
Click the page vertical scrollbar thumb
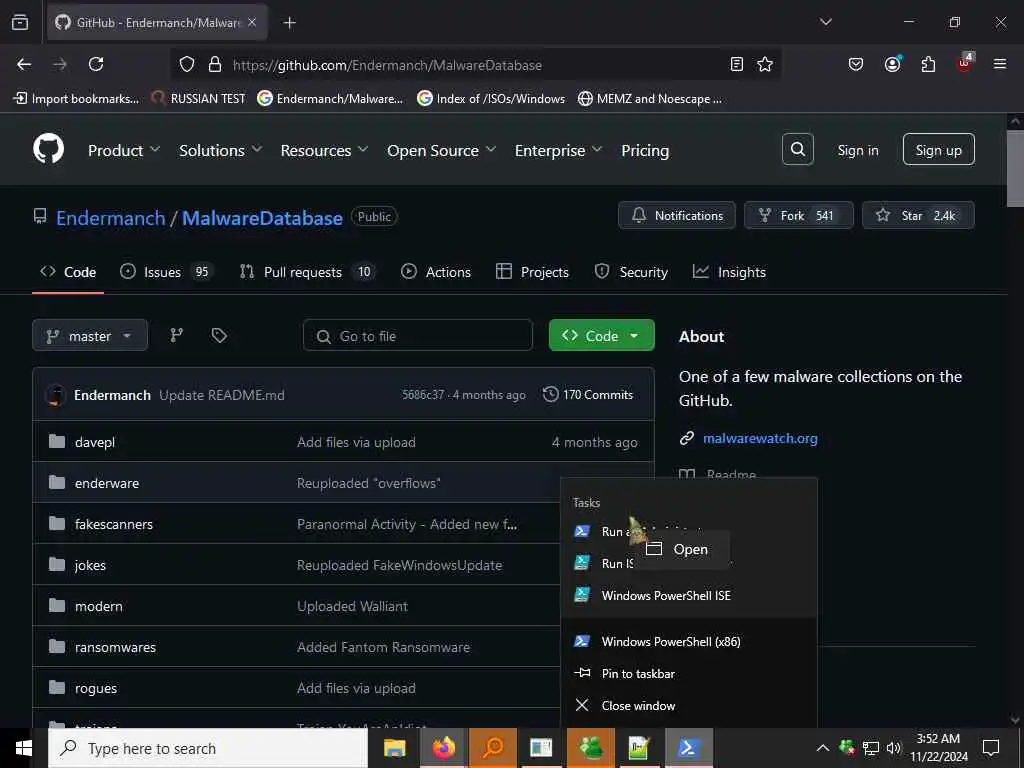tap(1015, 169)
